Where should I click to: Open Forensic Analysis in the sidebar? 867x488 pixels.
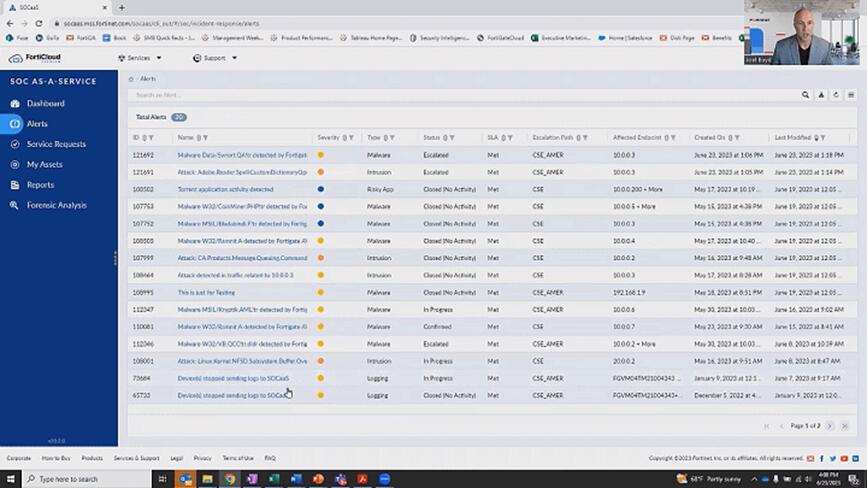coord(59,206)
